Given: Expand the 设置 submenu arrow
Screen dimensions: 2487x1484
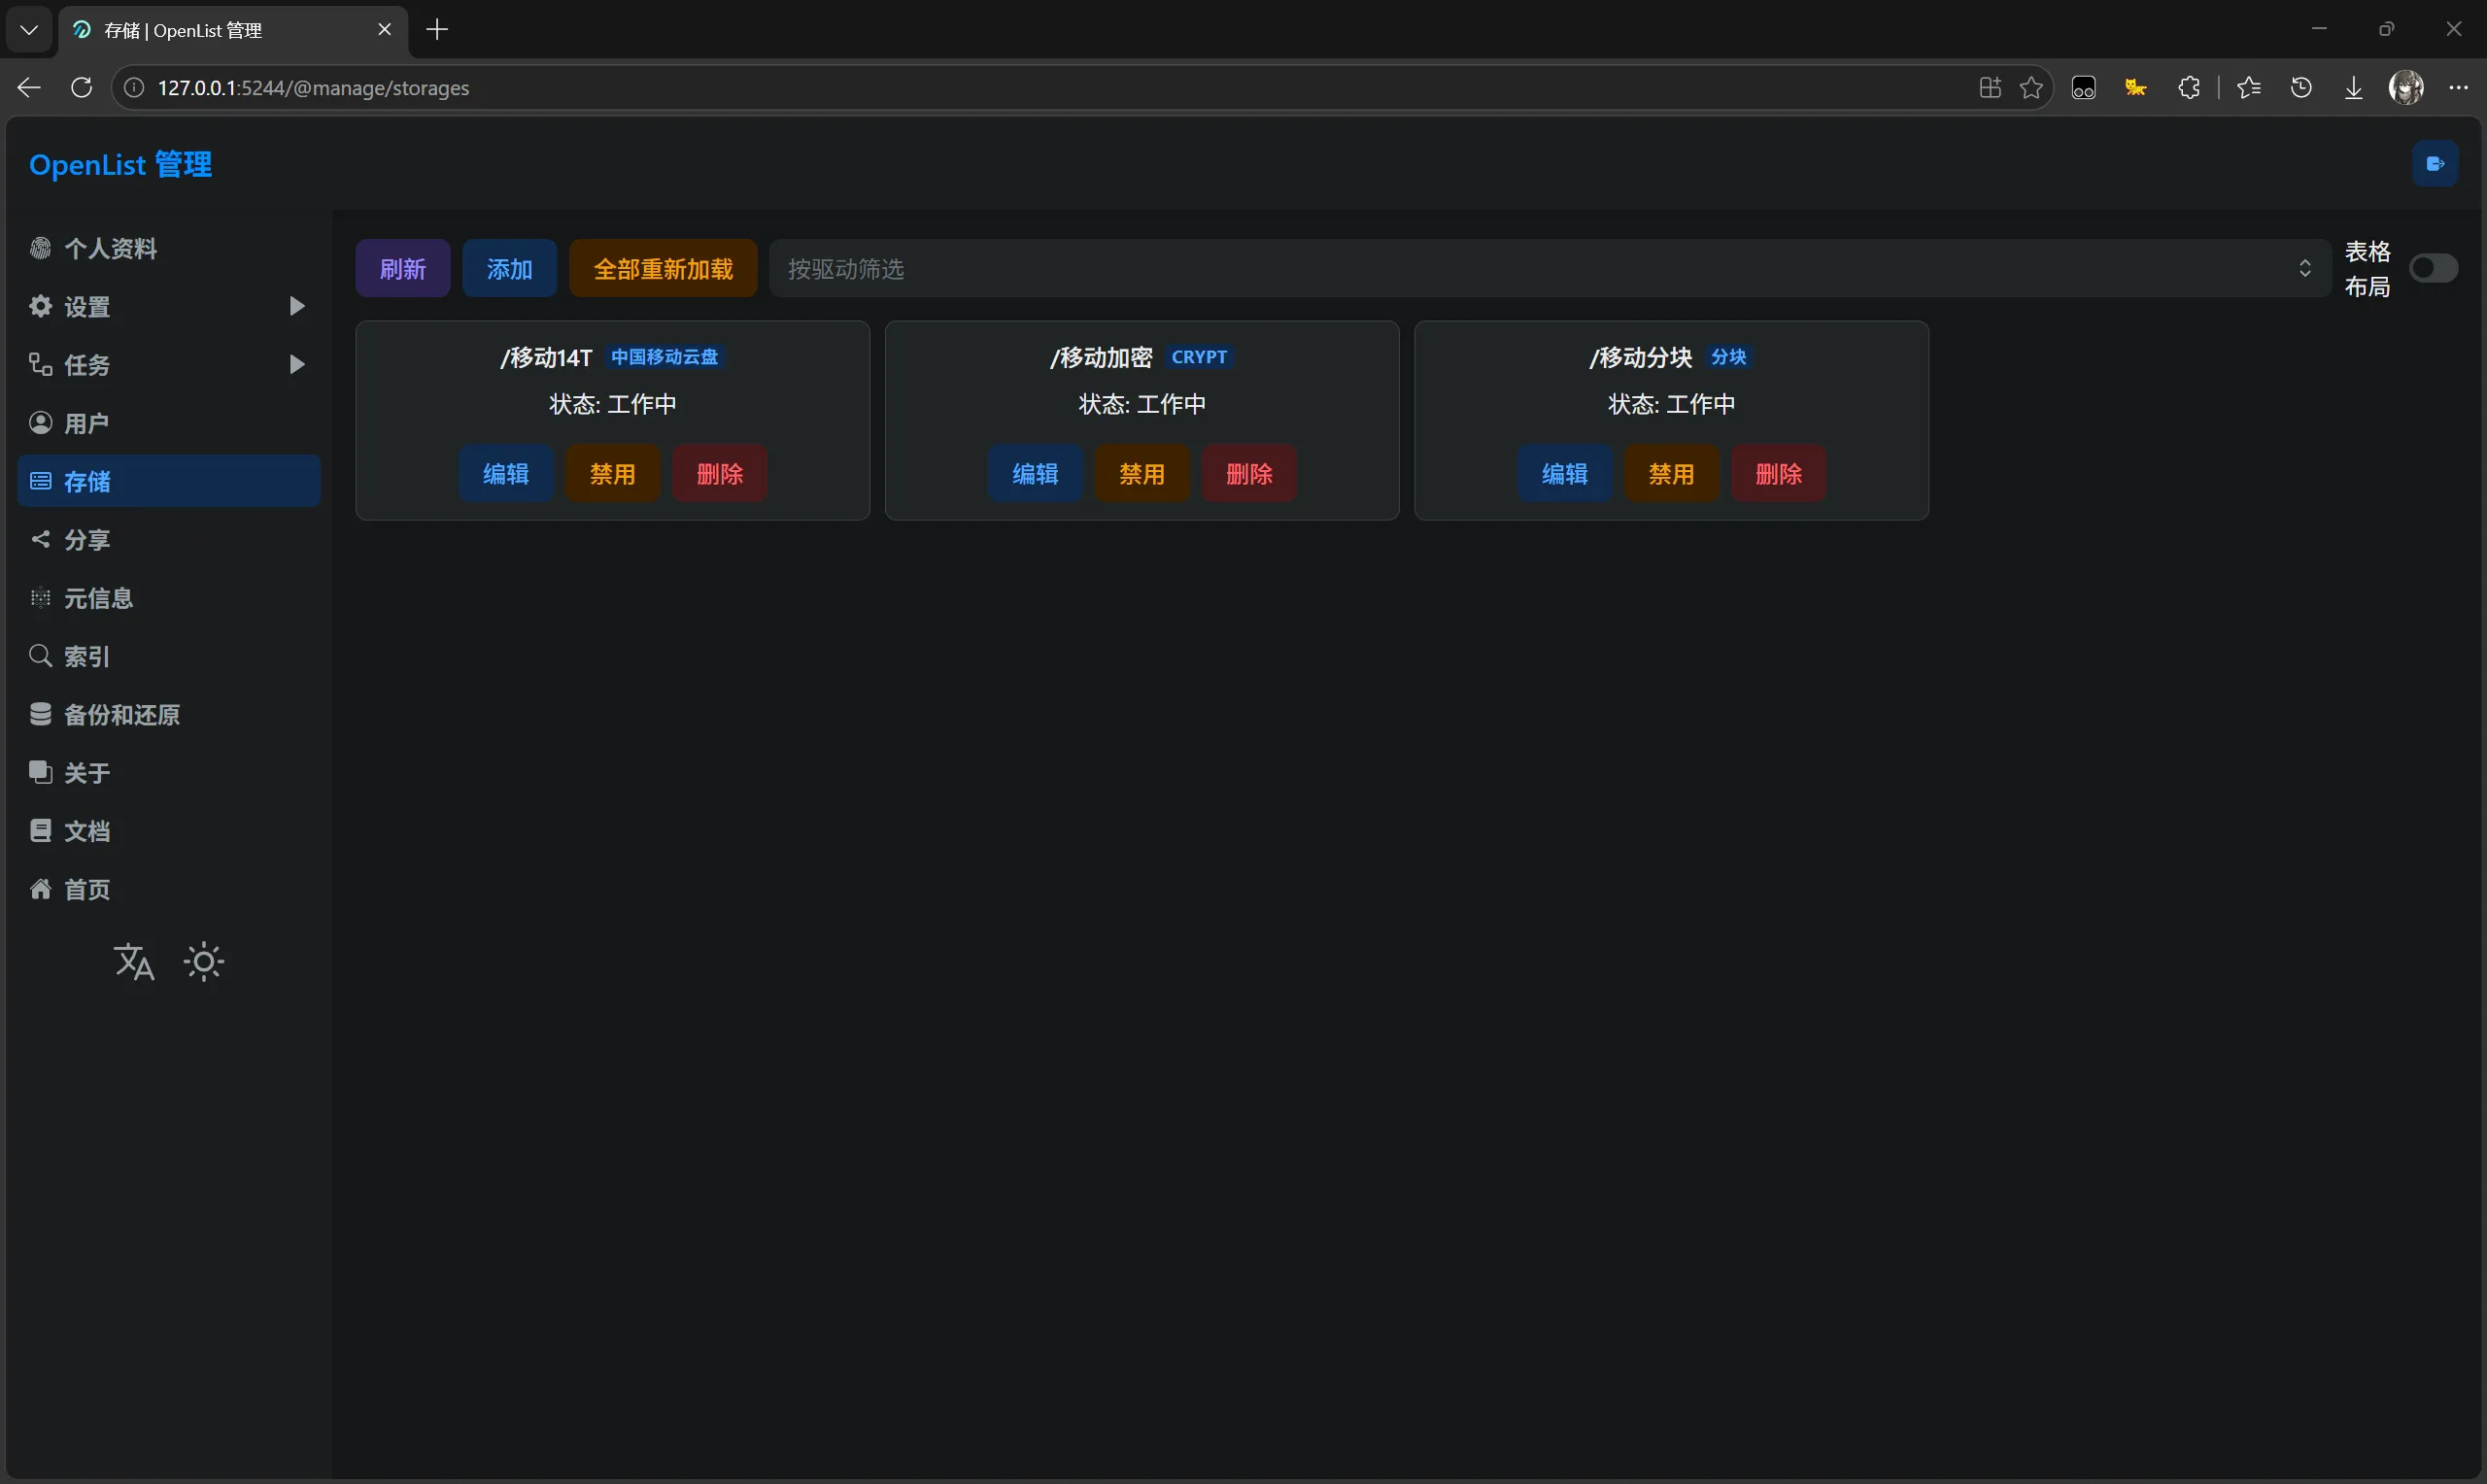Looking at the screenshot, I should 296,306.
